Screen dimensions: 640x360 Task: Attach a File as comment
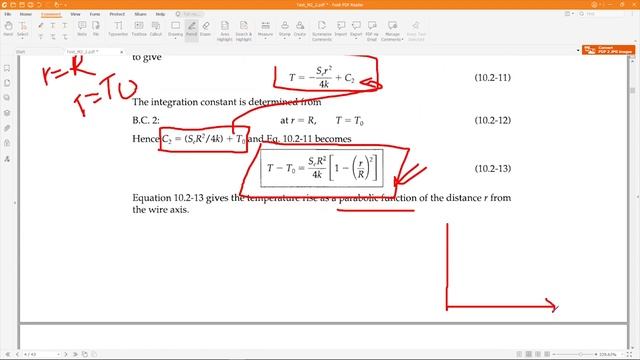pyautogui.click(x=96, y=29)
